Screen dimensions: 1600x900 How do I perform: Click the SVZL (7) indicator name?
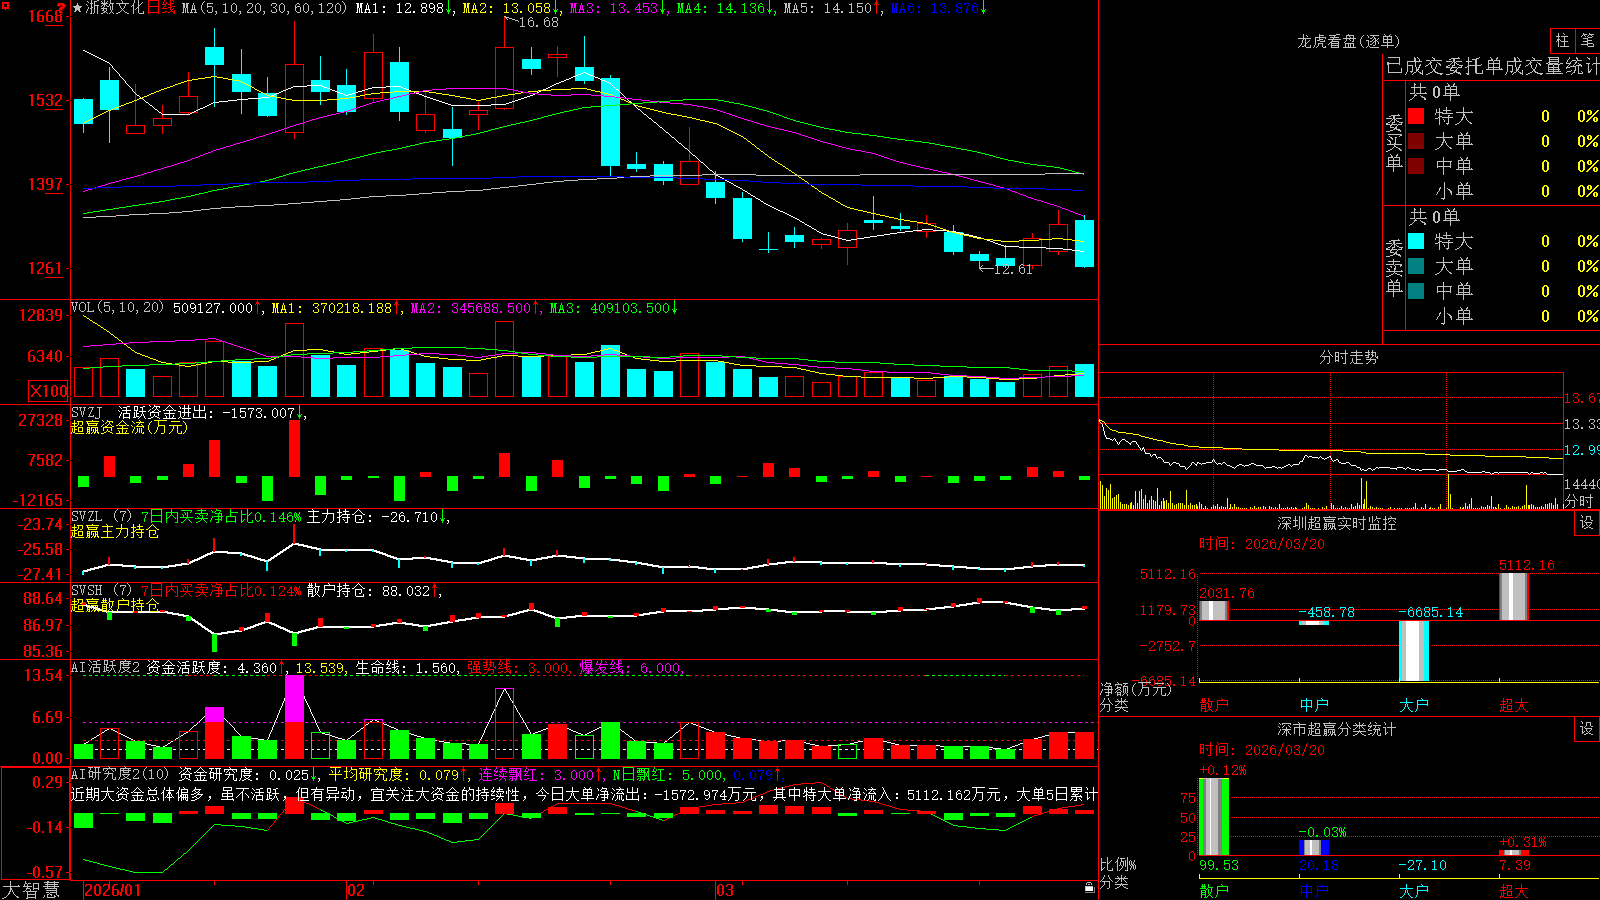point(101,516)
